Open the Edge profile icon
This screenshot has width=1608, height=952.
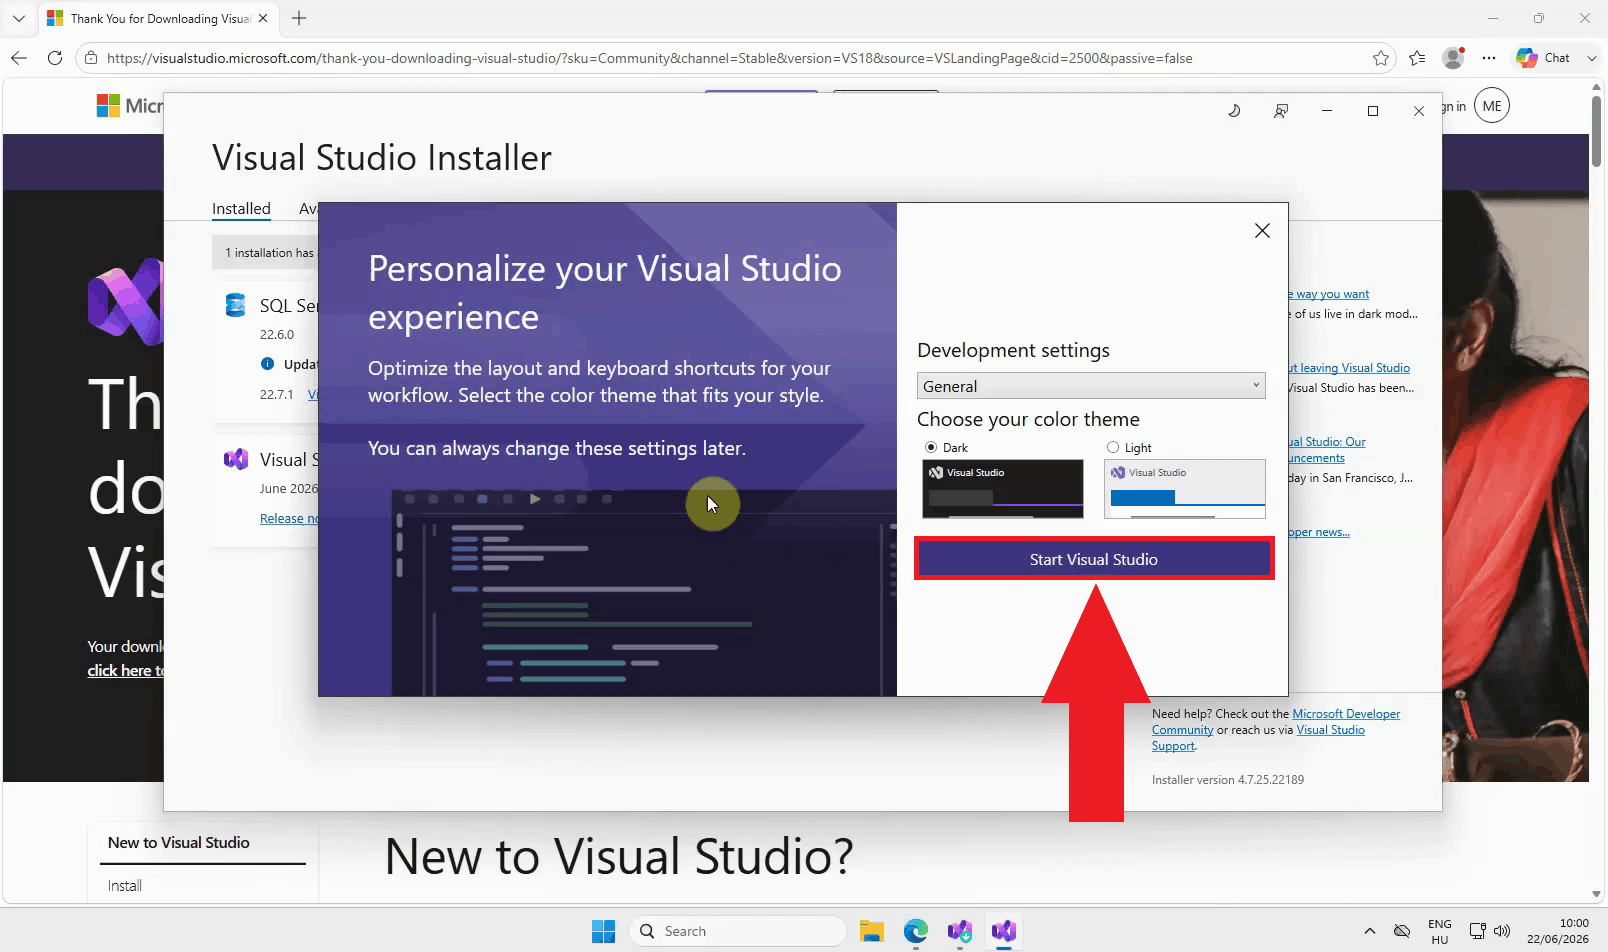click(1454, 58)
